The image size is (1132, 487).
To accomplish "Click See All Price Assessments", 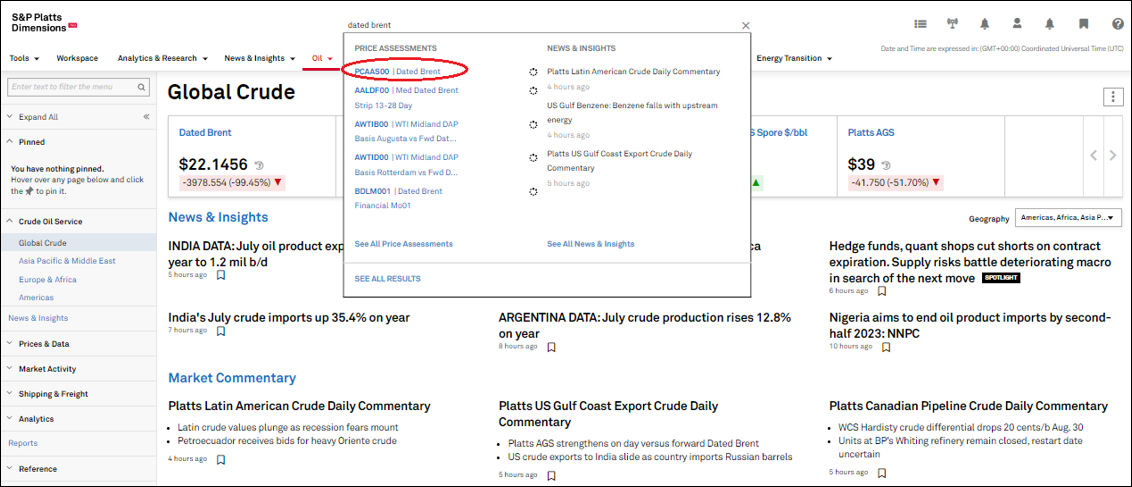I will click(404, 244).
